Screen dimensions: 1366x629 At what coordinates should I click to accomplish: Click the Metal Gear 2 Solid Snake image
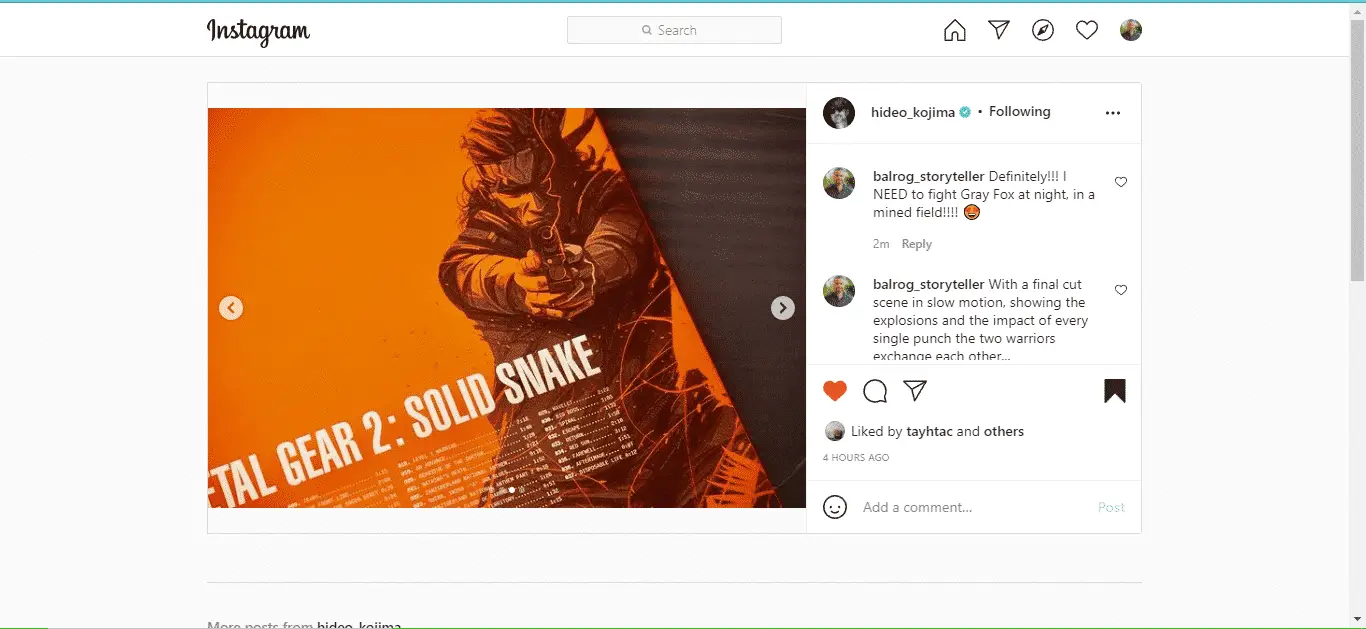[x=507, y=308]
